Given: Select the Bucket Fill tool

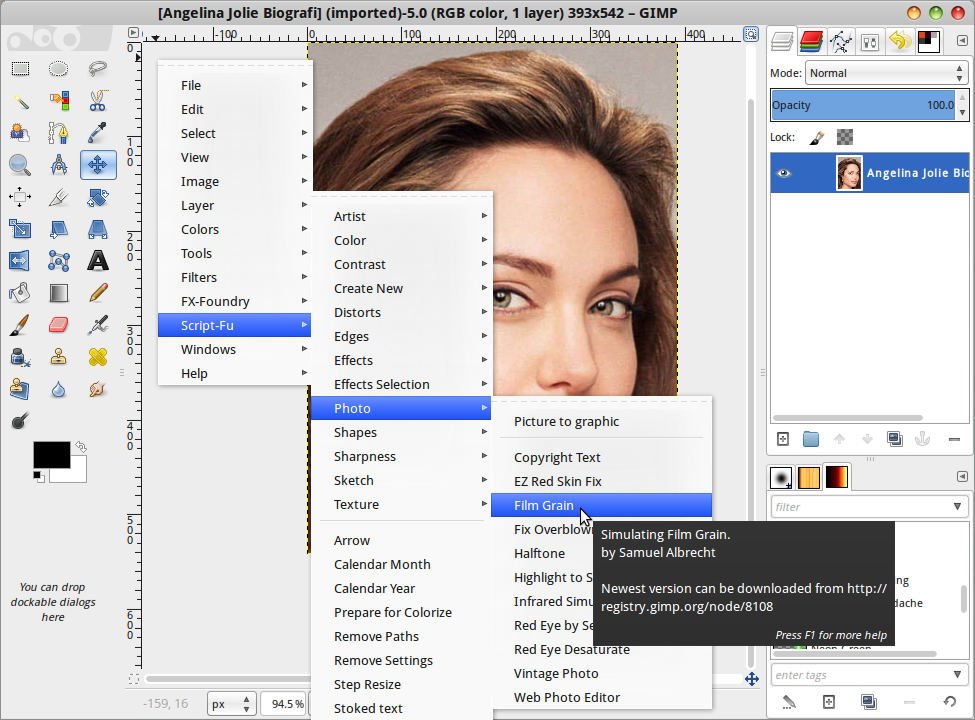Looking at the screenshot, I should click(x=20, y=292).
